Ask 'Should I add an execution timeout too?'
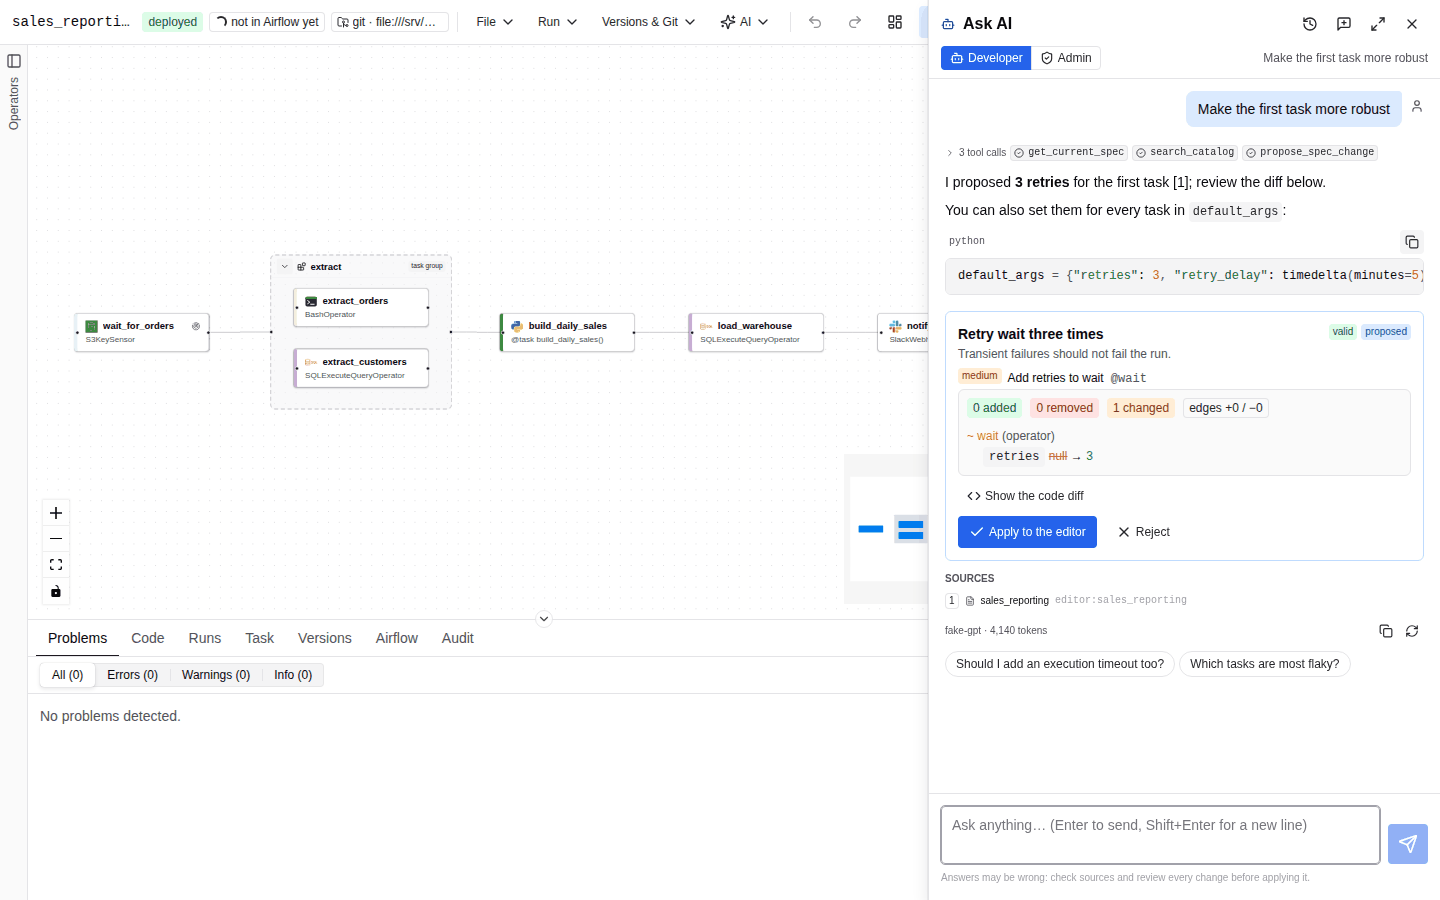Image resolution: width=1440 pixels, height=900 pixels. click(x=1060, y=664)
